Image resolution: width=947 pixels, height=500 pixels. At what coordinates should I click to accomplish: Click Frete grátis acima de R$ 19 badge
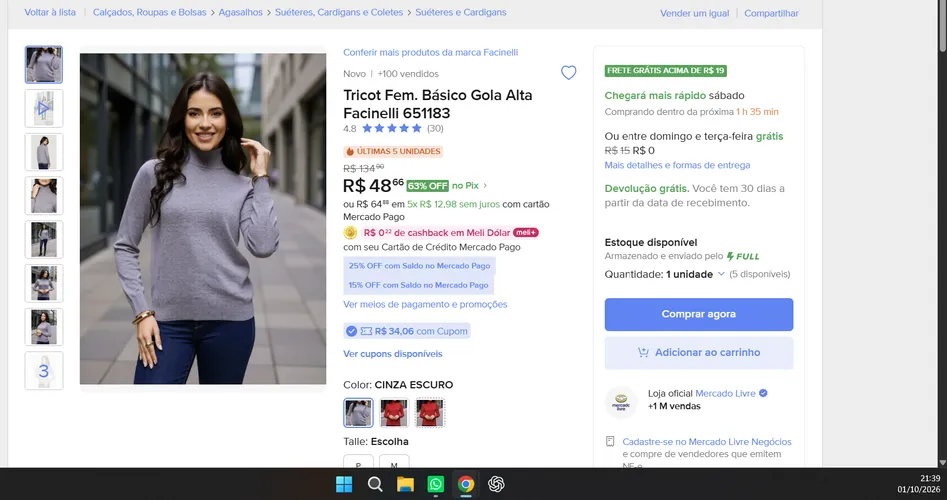666,71
